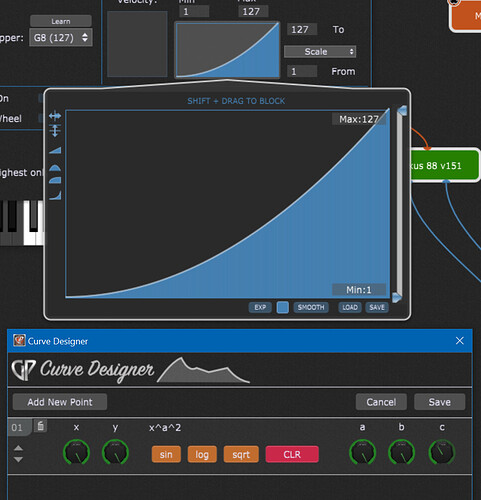Move point 01 down with the arrow stepper
This screenshot has height=500, width=481.
18,459
